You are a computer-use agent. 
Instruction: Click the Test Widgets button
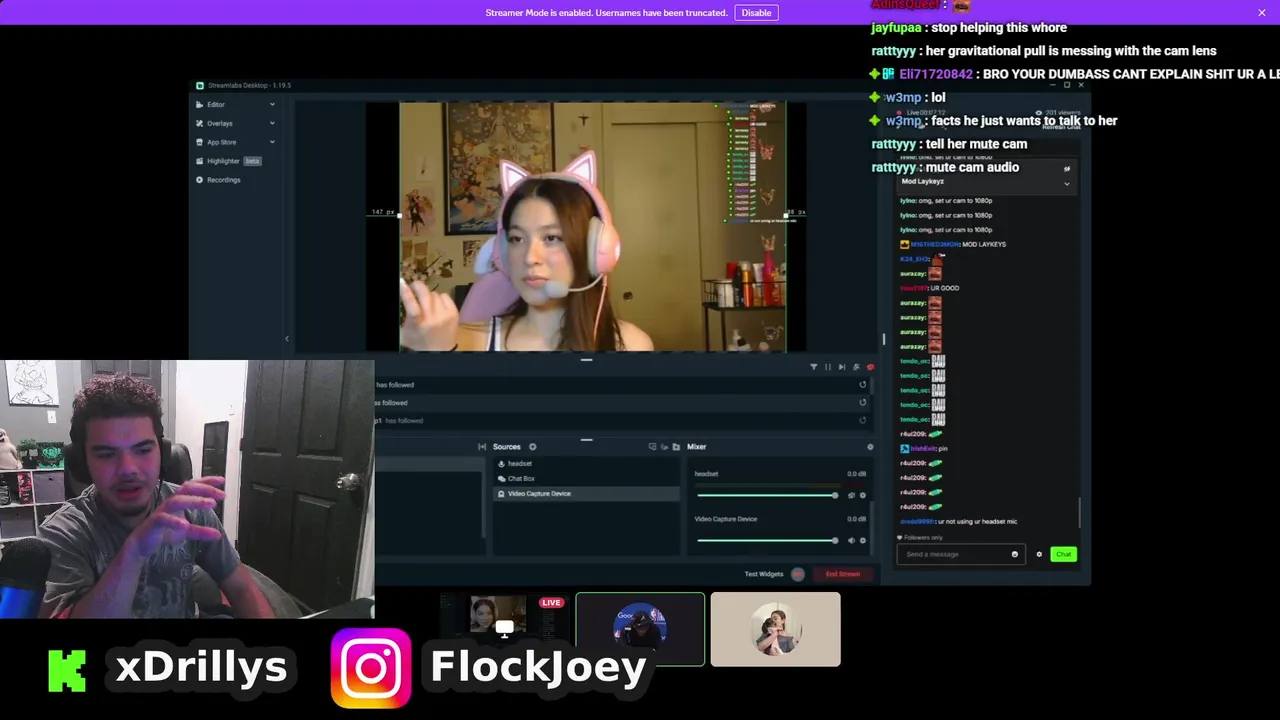pos(764,574)
